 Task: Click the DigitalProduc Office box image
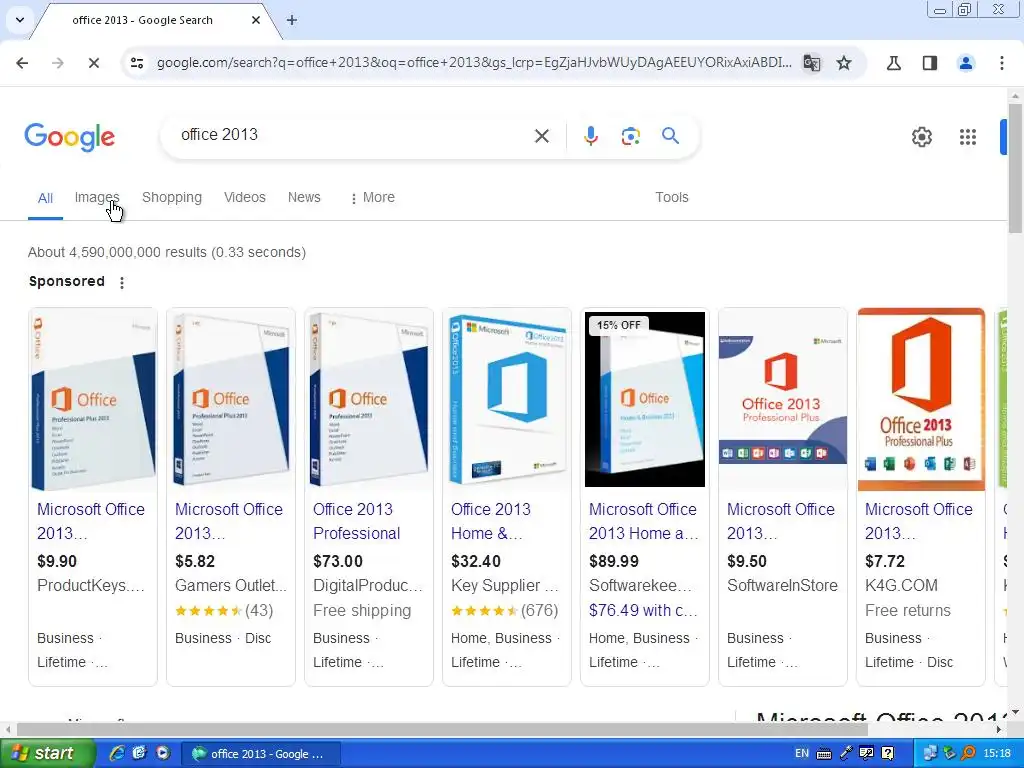(369, 400)
